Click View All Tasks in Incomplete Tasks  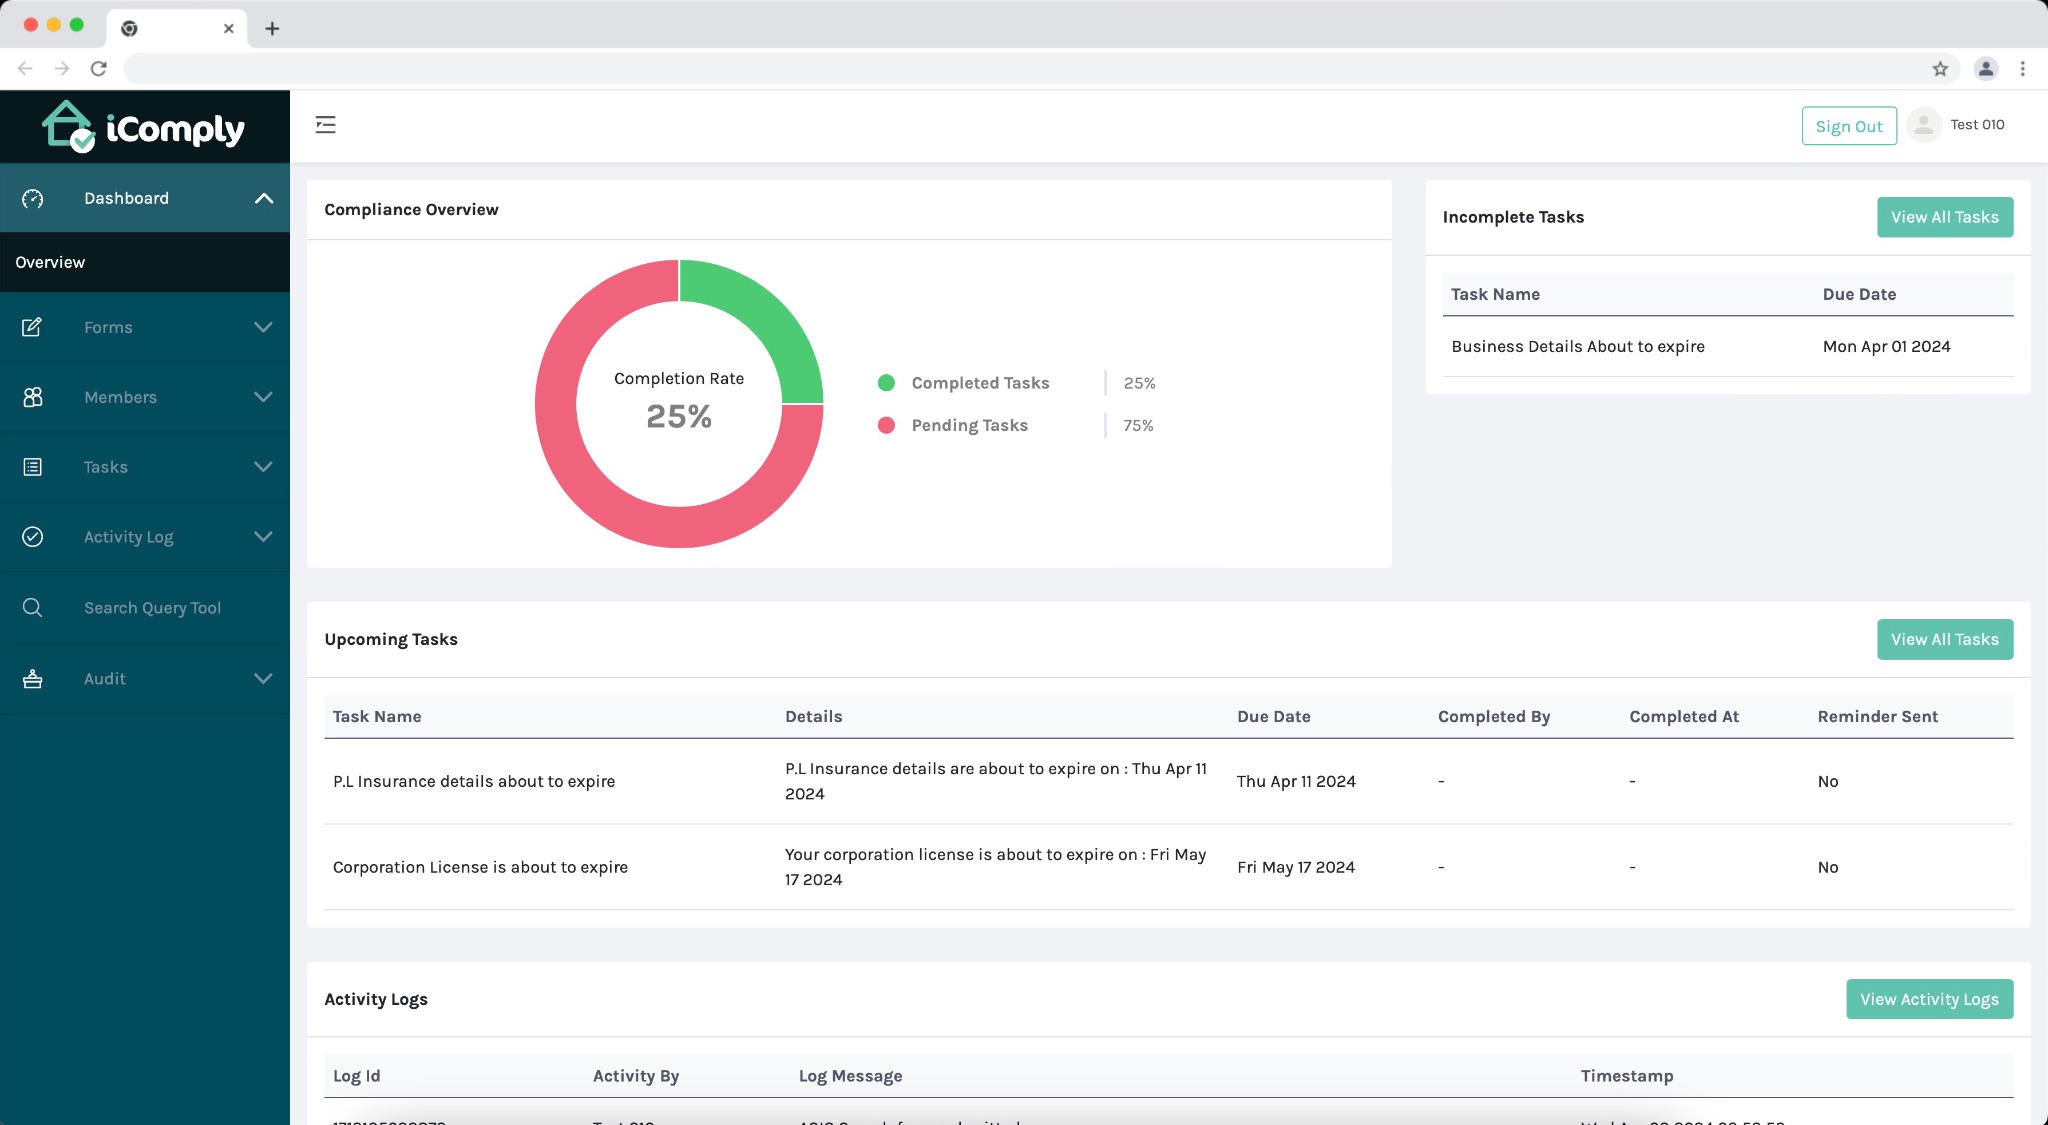[1944, 217]
